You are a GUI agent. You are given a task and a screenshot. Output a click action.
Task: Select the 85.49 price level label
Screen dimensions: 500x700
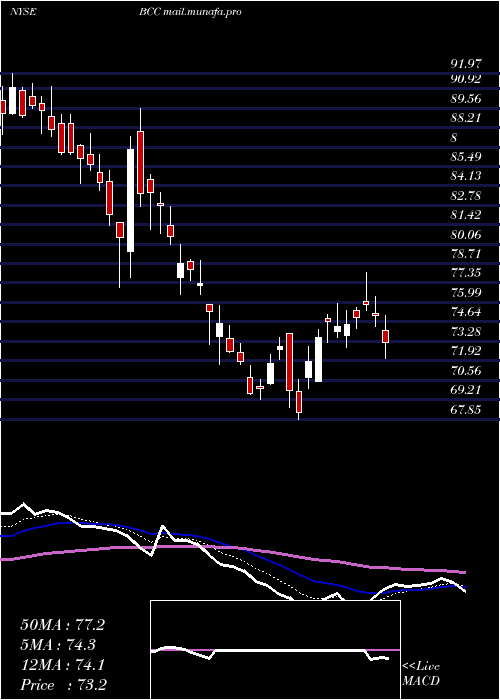[466, 157]
